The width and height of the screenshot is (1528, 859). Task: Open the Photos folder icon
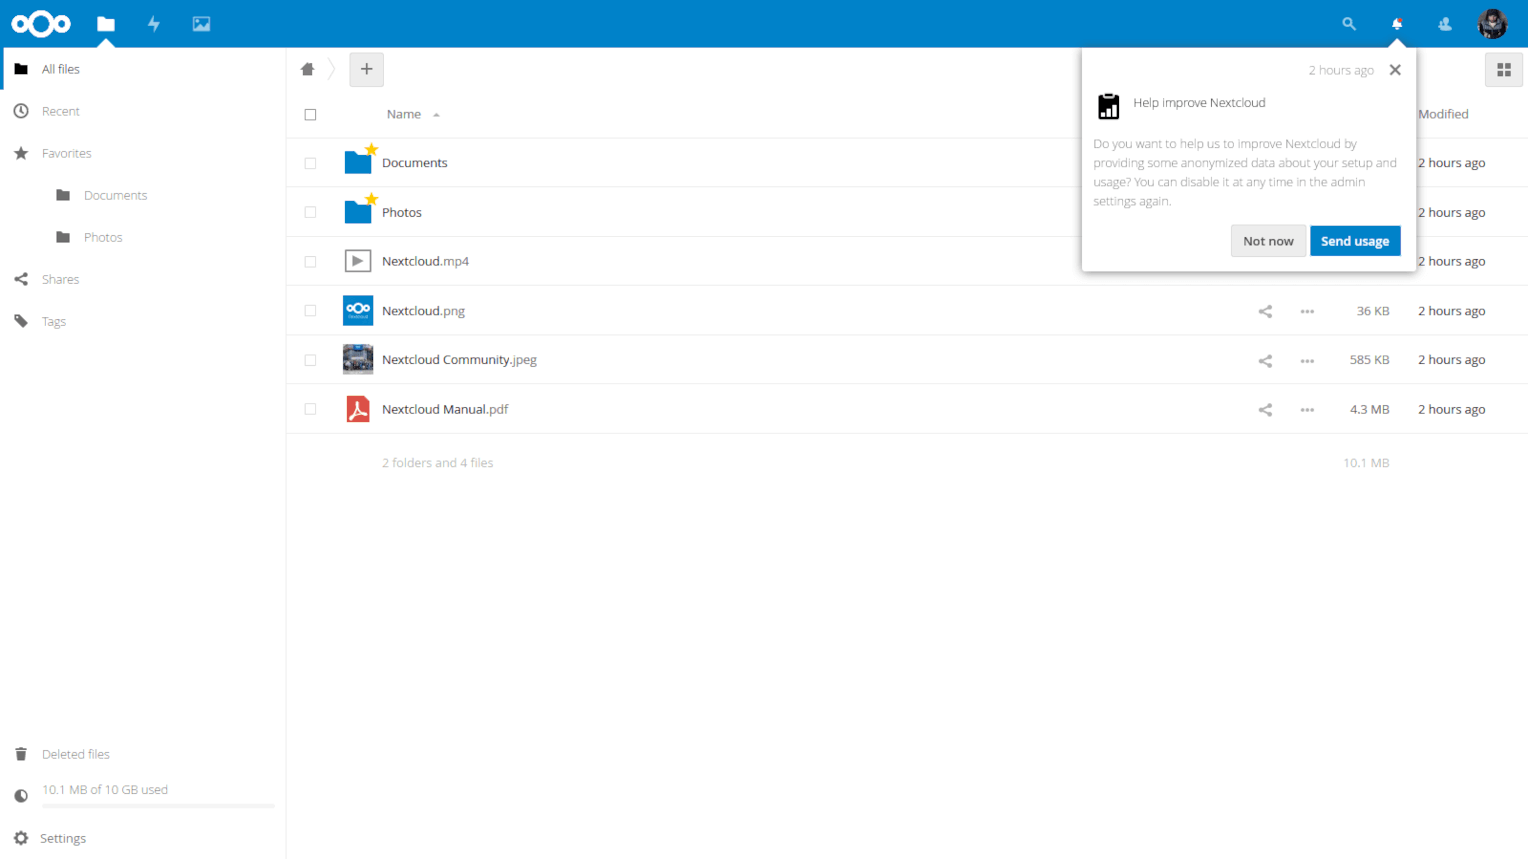(358, 210)
